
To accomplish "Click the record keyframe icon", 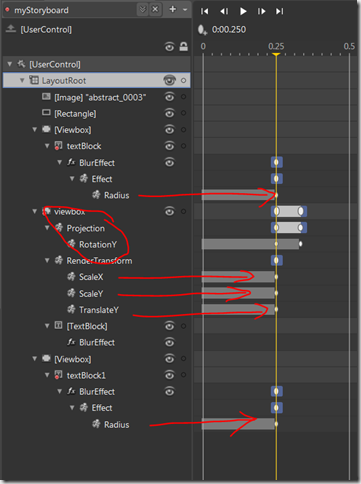I will point(202,30).
